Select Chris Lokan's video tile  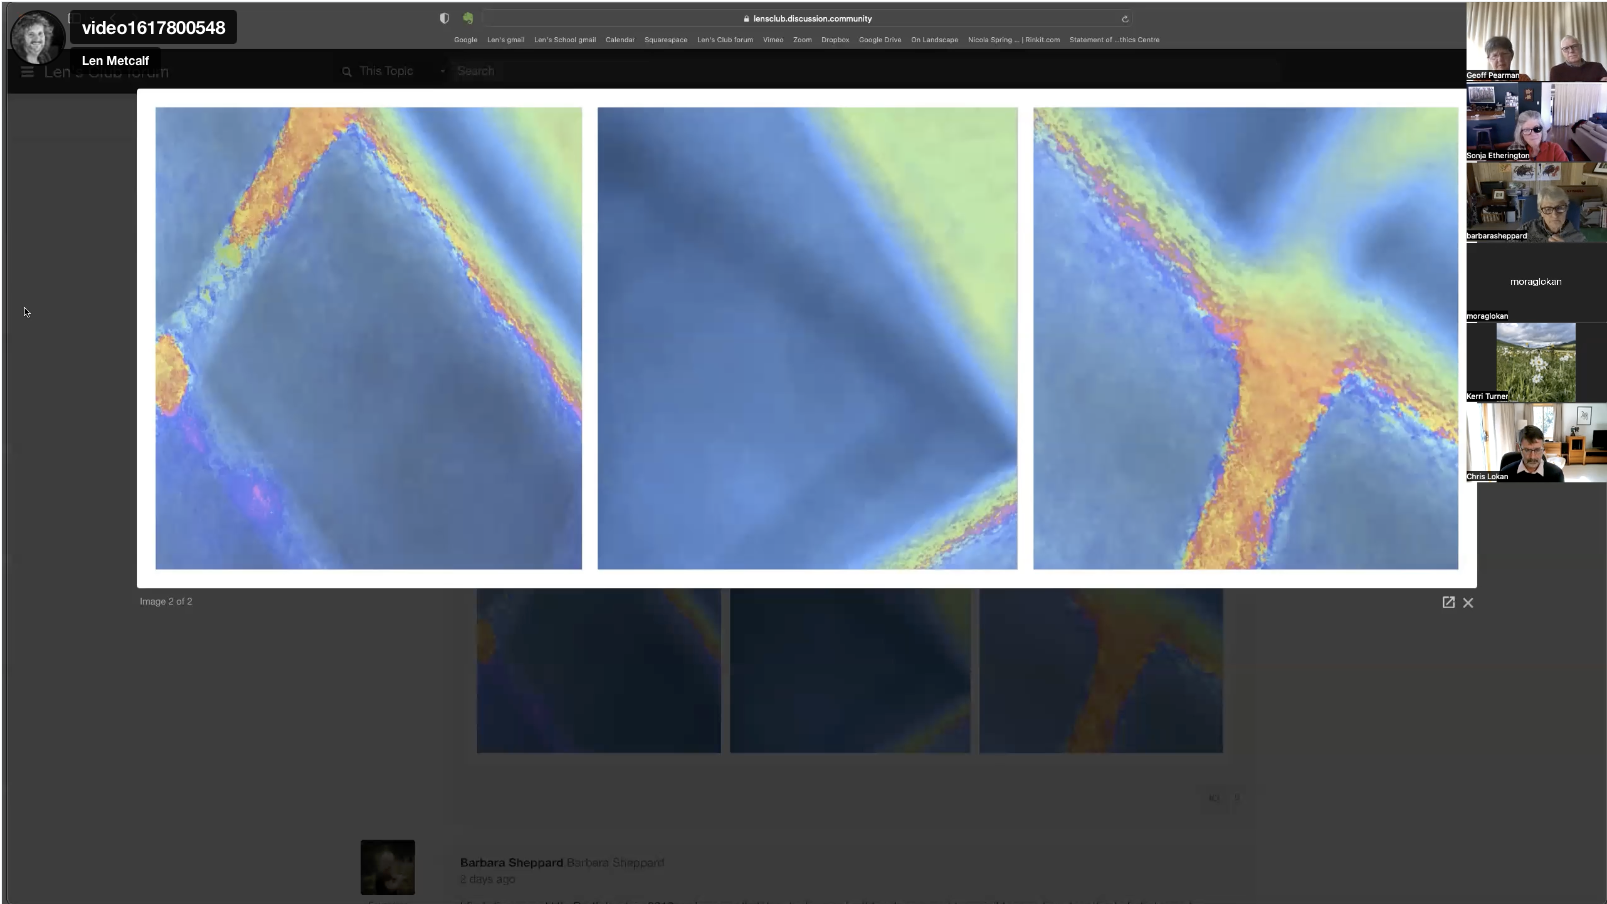click(x=1536, y=442)
